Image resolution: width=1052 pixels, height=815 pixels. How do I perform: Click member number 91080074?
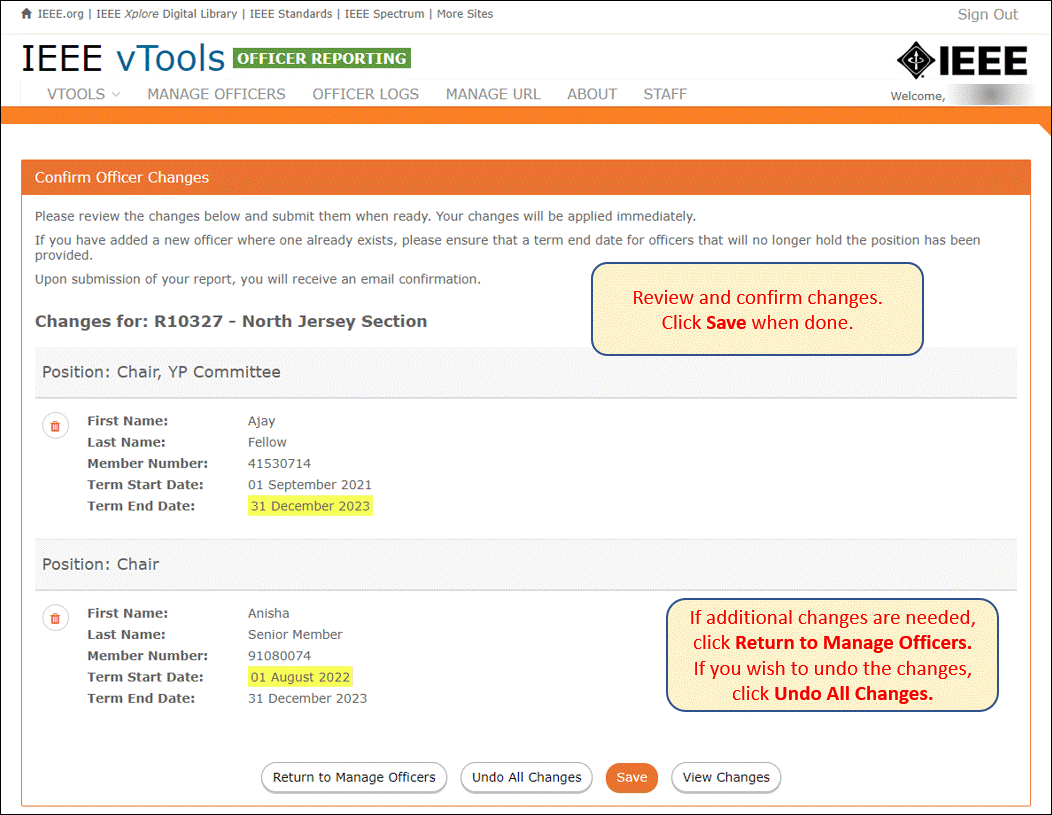click(x=279, y=656)
